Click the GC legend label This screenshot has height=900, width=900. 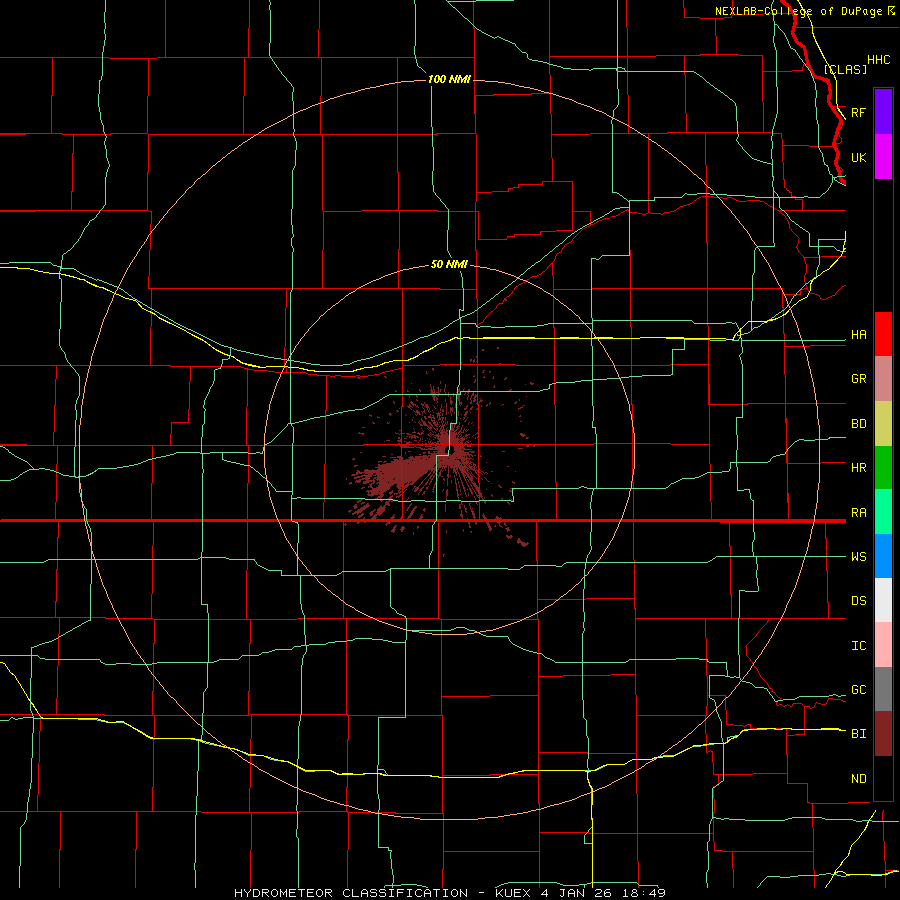pos(858,690)
